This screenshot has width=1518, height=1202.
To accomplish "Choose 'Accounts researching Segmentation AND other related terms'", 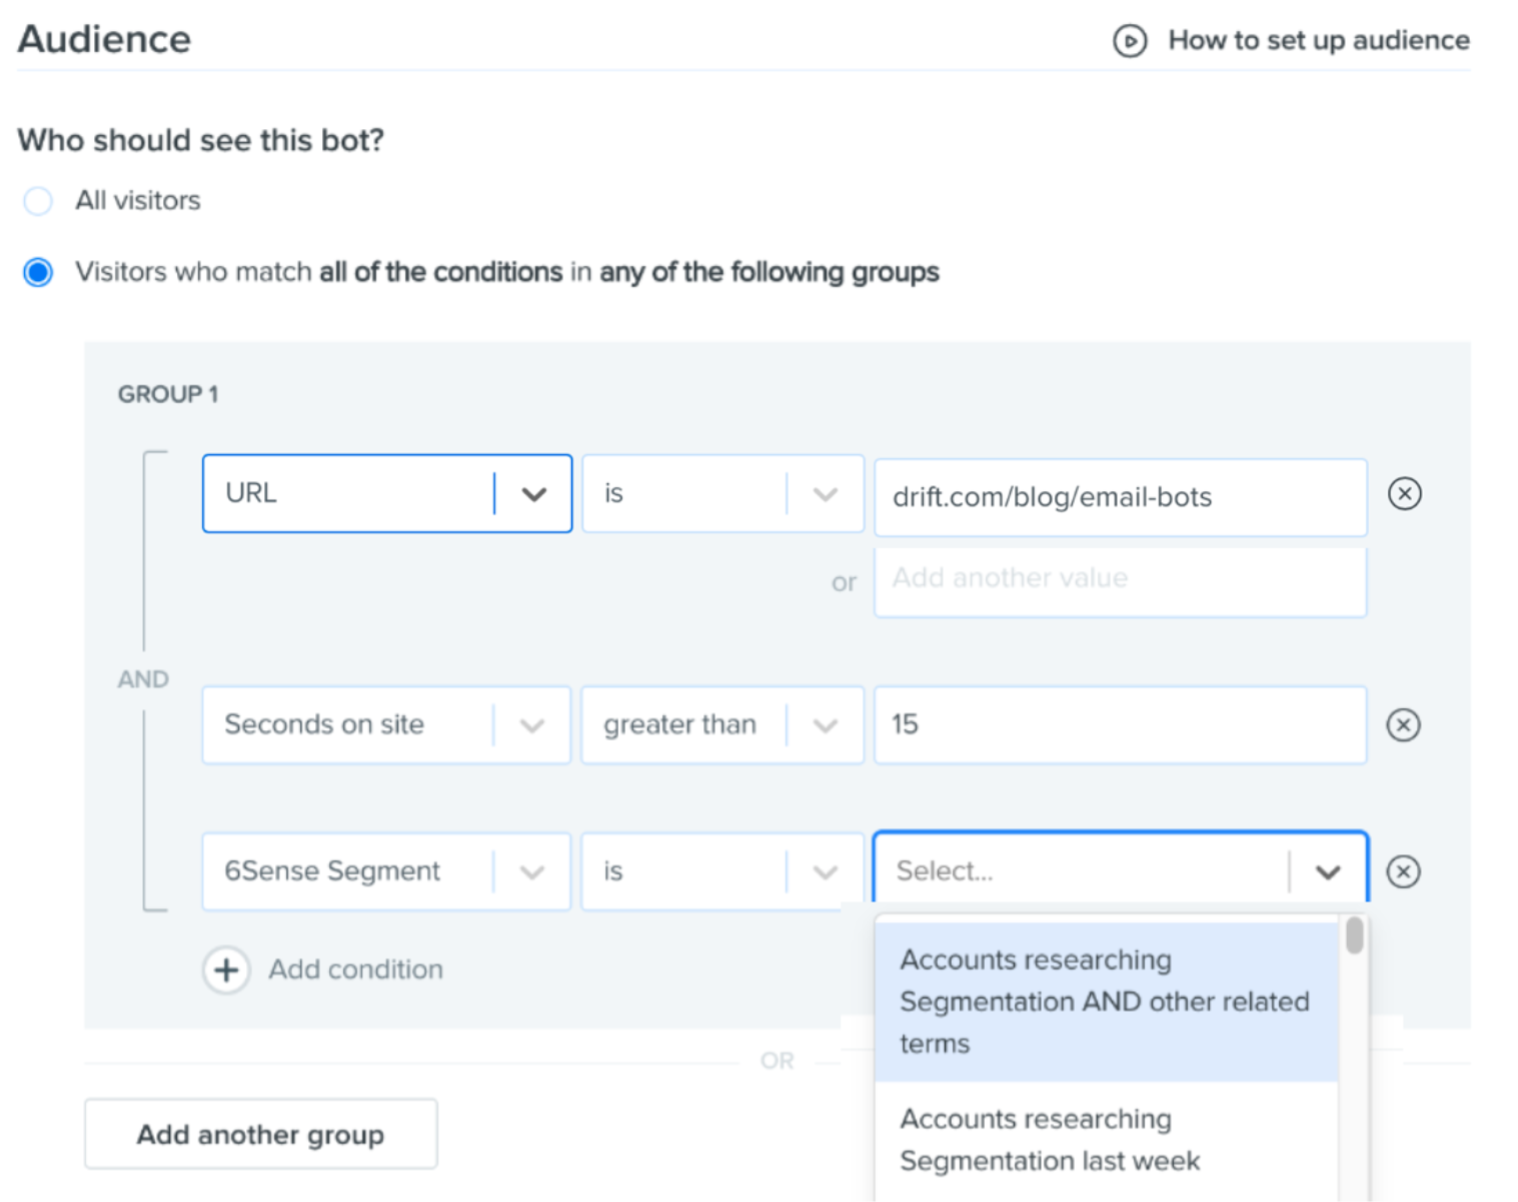I will (x=1106, y=1001).
